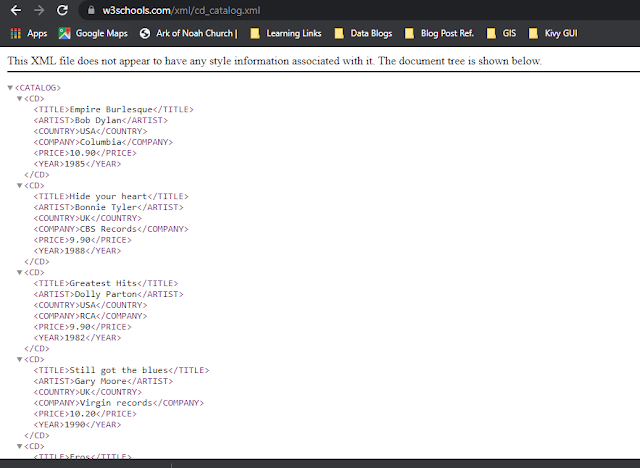Click the padlock site info icon

[91, 10]
